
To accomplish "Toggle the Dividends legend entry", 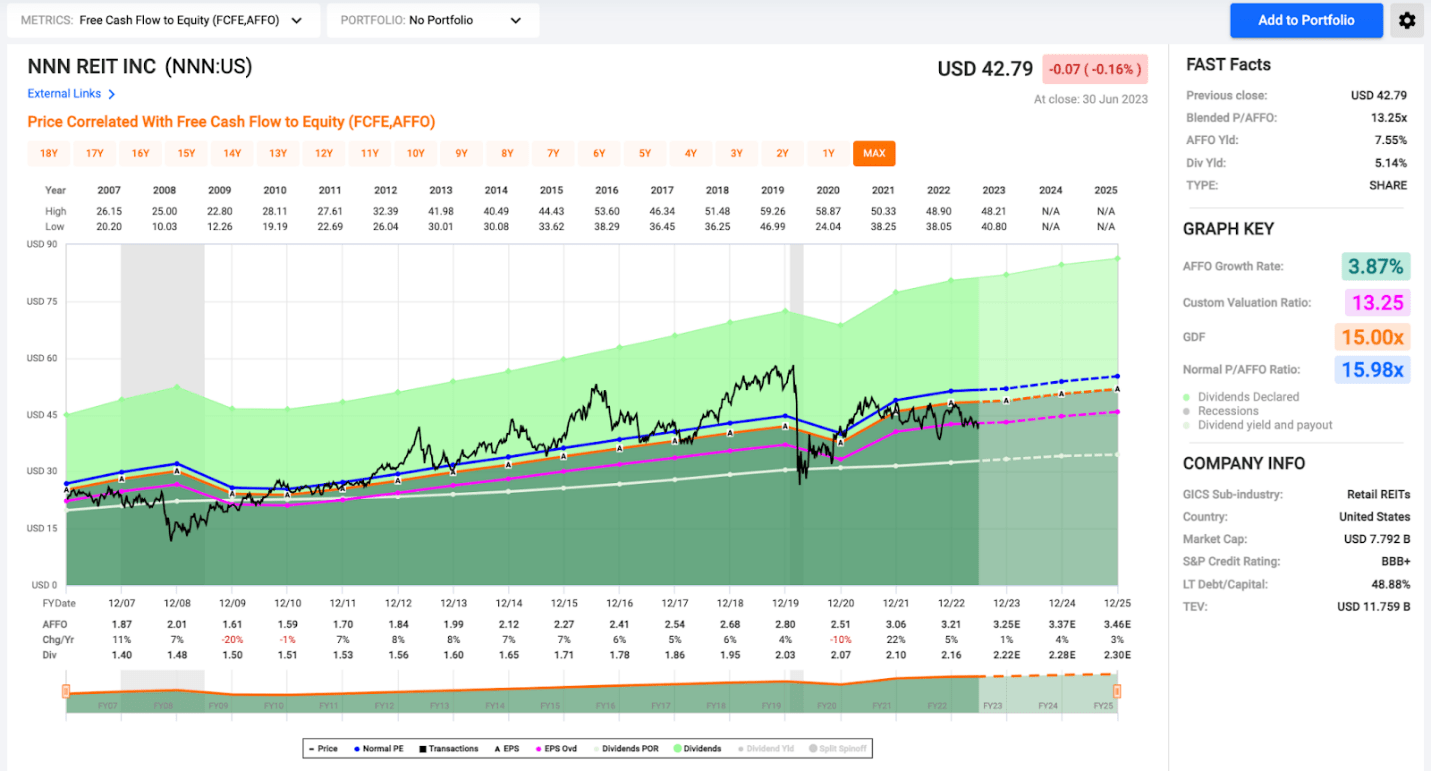I will tap(695, 748).
